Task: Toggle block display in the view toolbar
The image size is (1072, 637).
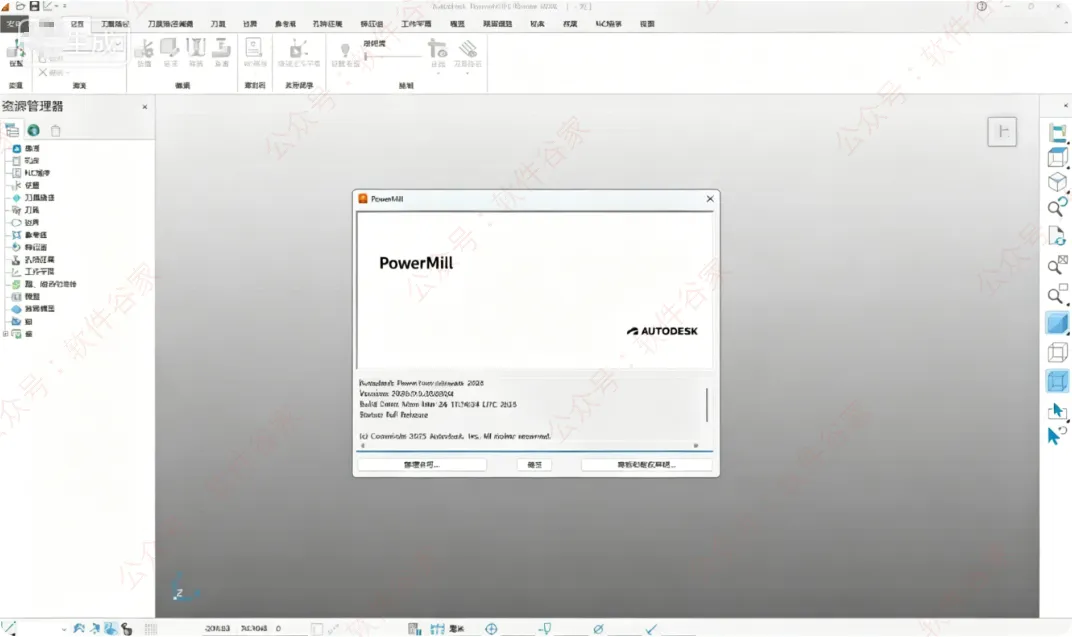Action: click(1057, 381)
